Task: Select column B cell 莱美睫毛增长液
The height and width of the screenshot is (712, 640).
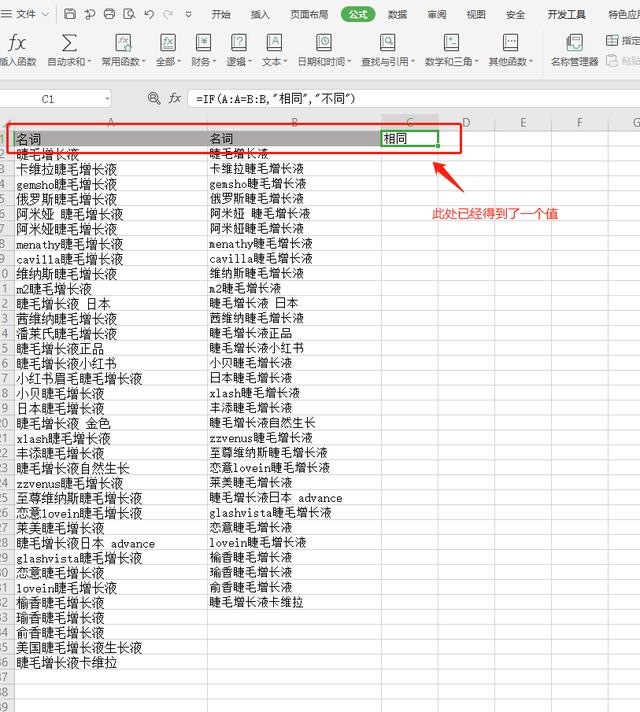Action: pyautogui.click(x=294, y=483)
